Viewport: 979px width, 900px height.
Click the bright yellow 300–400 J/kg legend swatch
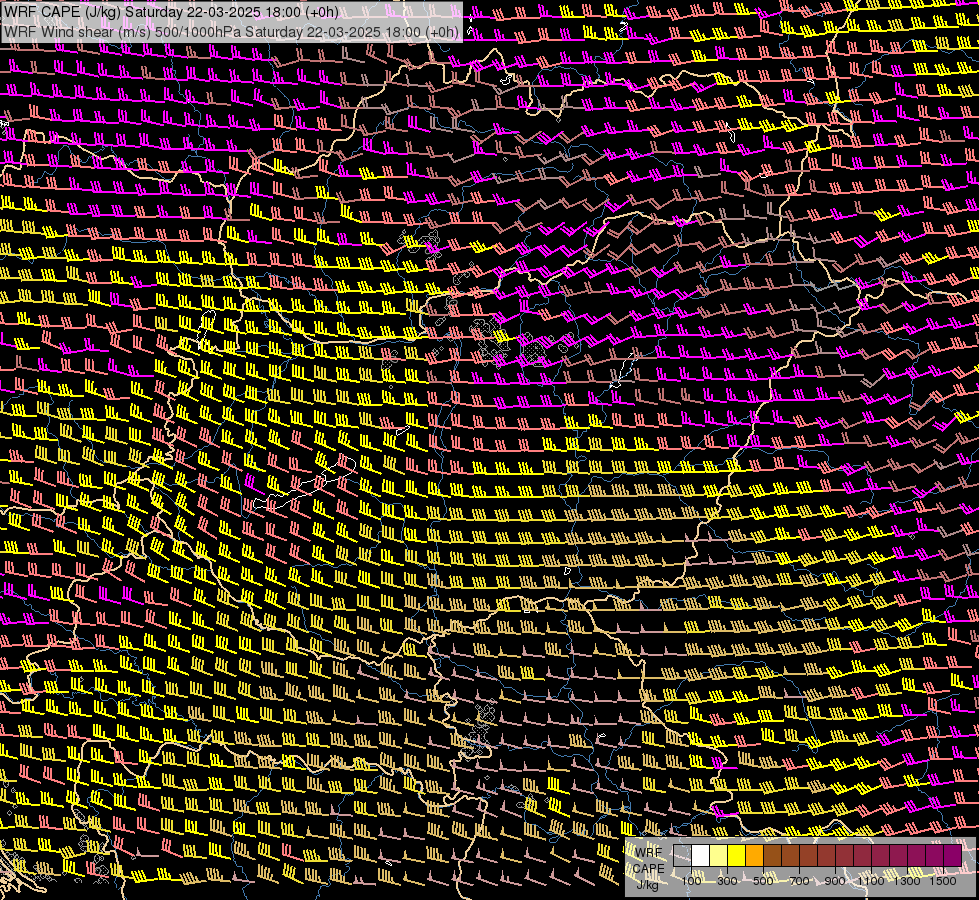[737, 855]
